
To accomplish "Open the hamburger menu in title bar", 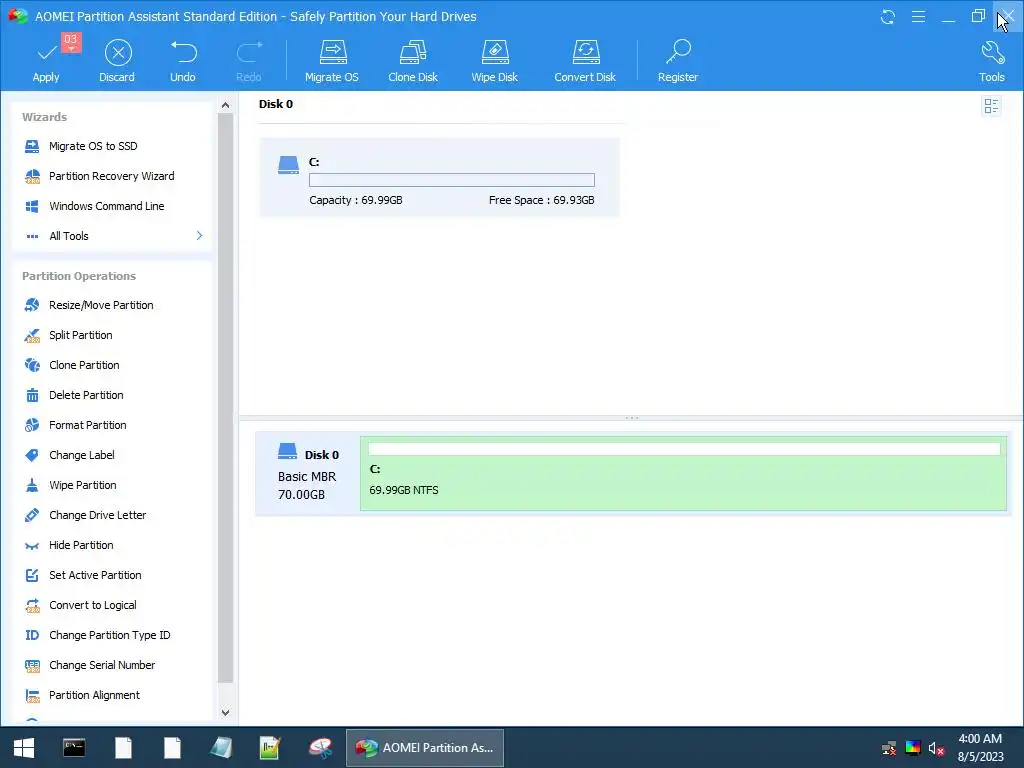I will pyautogui.click(x=918, y=16).
